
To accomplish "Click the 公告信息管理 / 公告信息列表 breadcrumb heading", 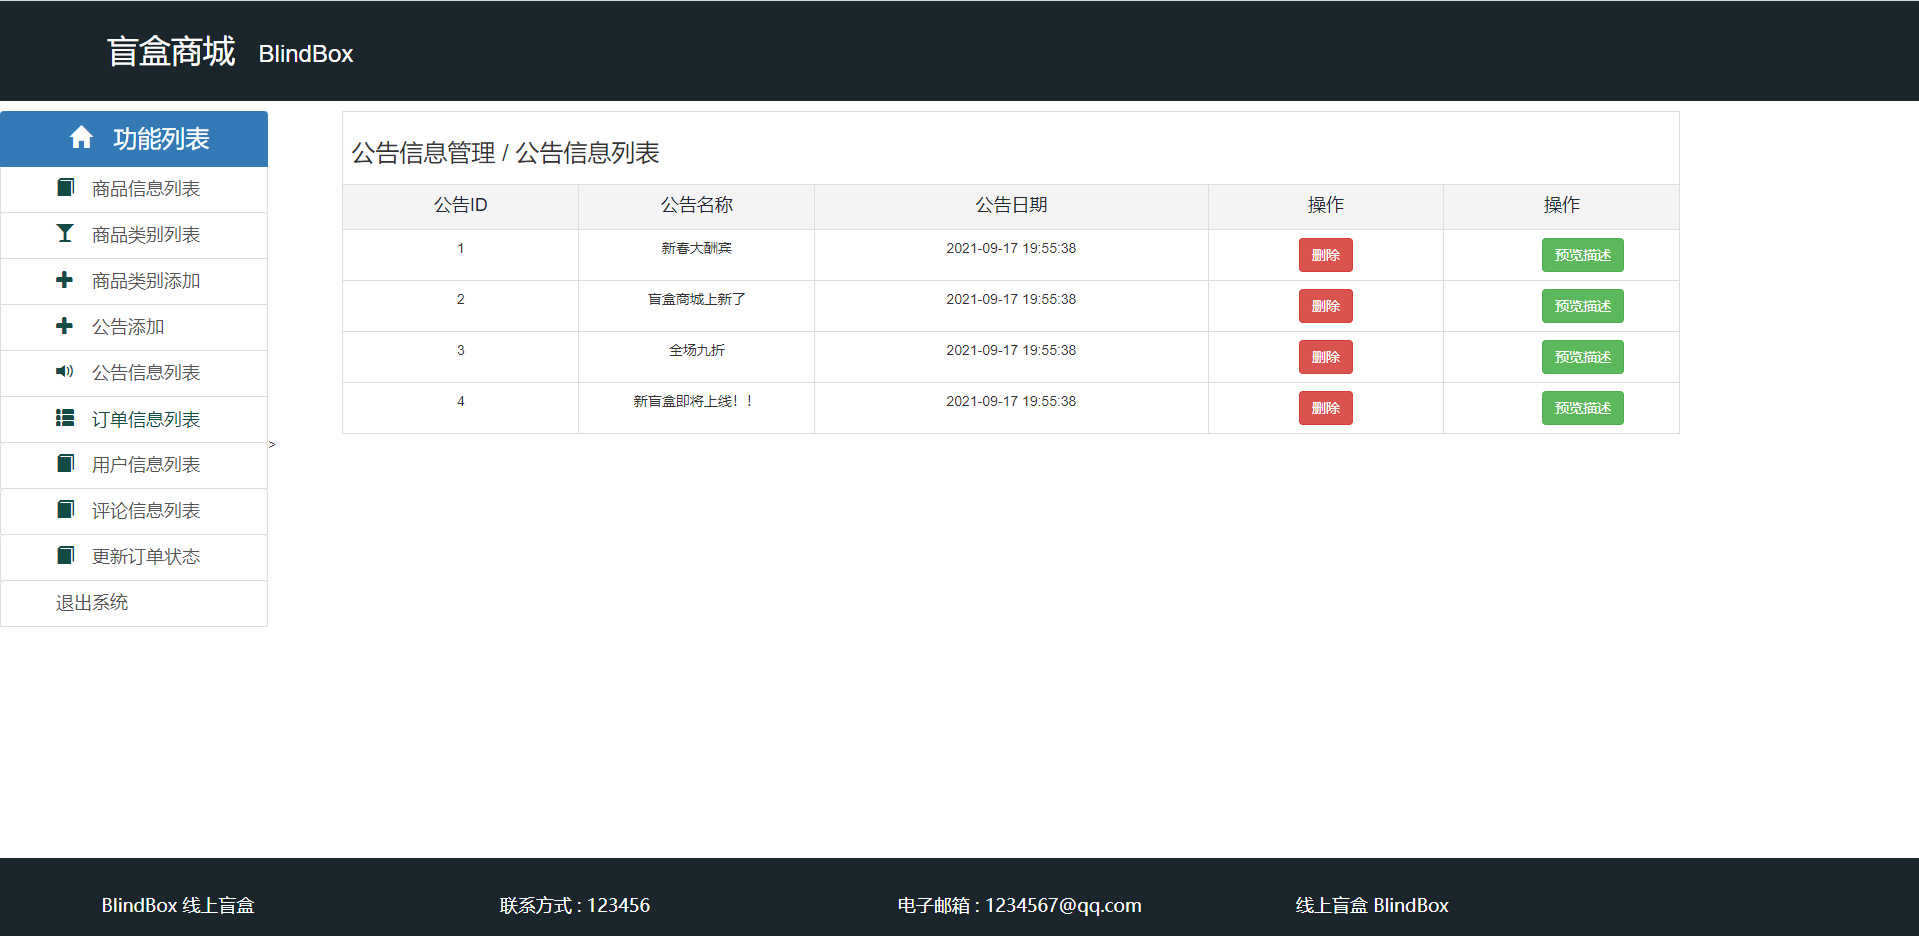I will coord(505,153).
